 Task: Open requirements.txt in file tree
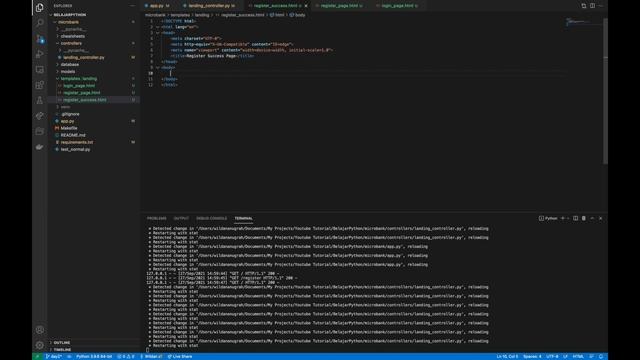77,142
